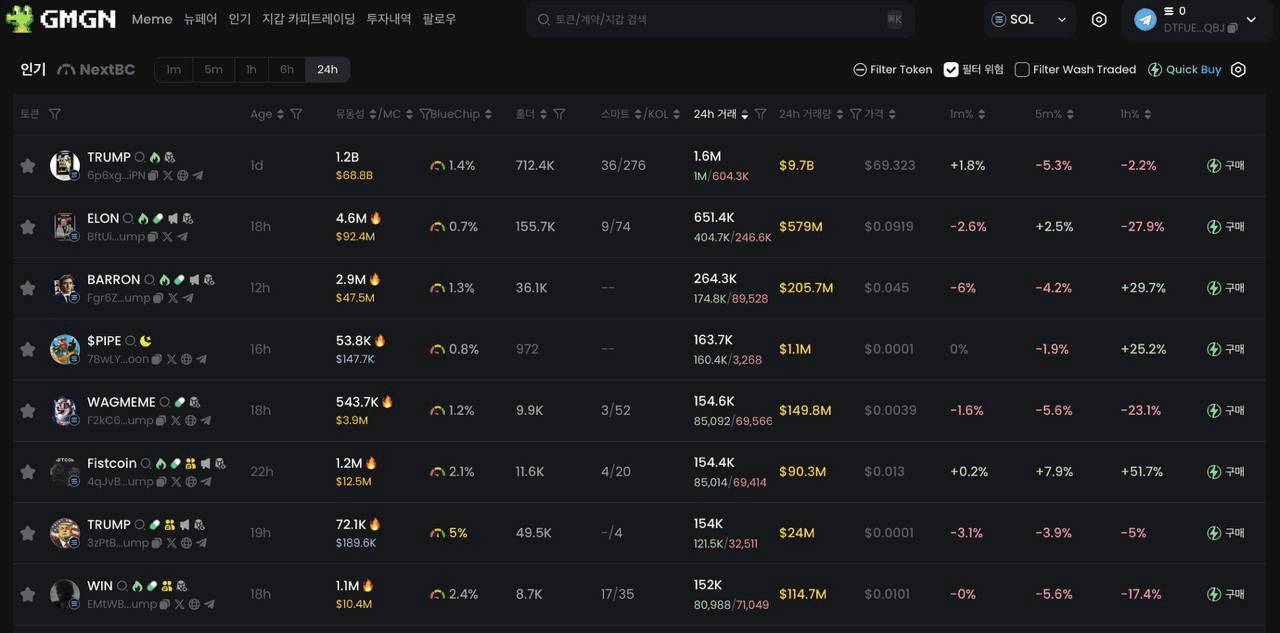This screenshot has width=1280, height=633.
Task: Click the GMGN frog logo
Action: 20,19
